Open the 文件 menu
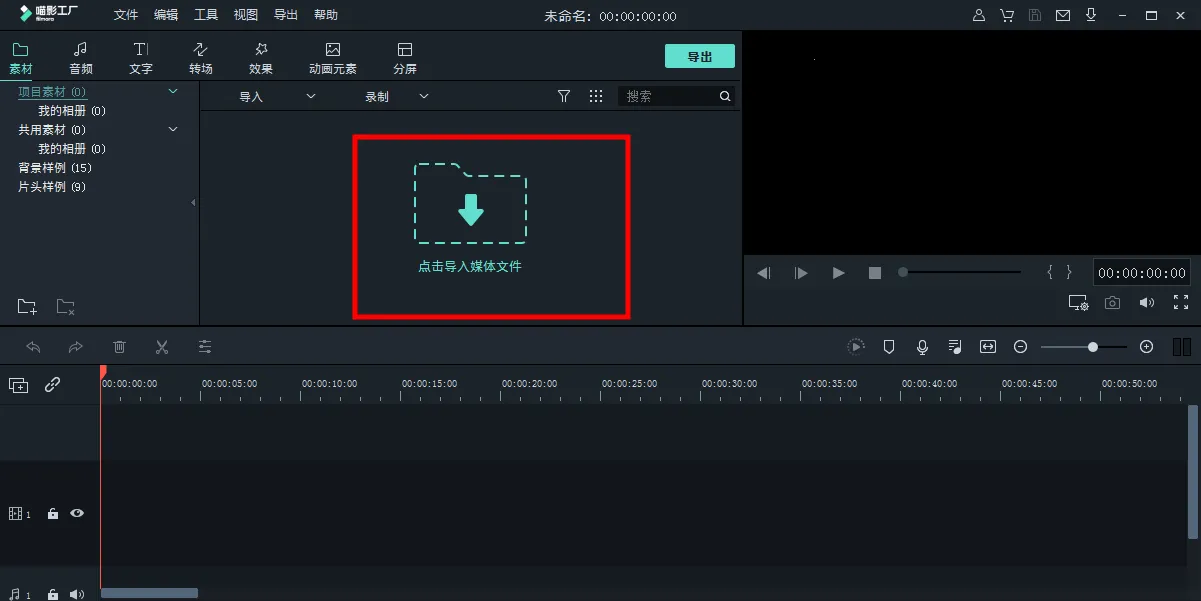The image size is (1201, 601). 126,15
